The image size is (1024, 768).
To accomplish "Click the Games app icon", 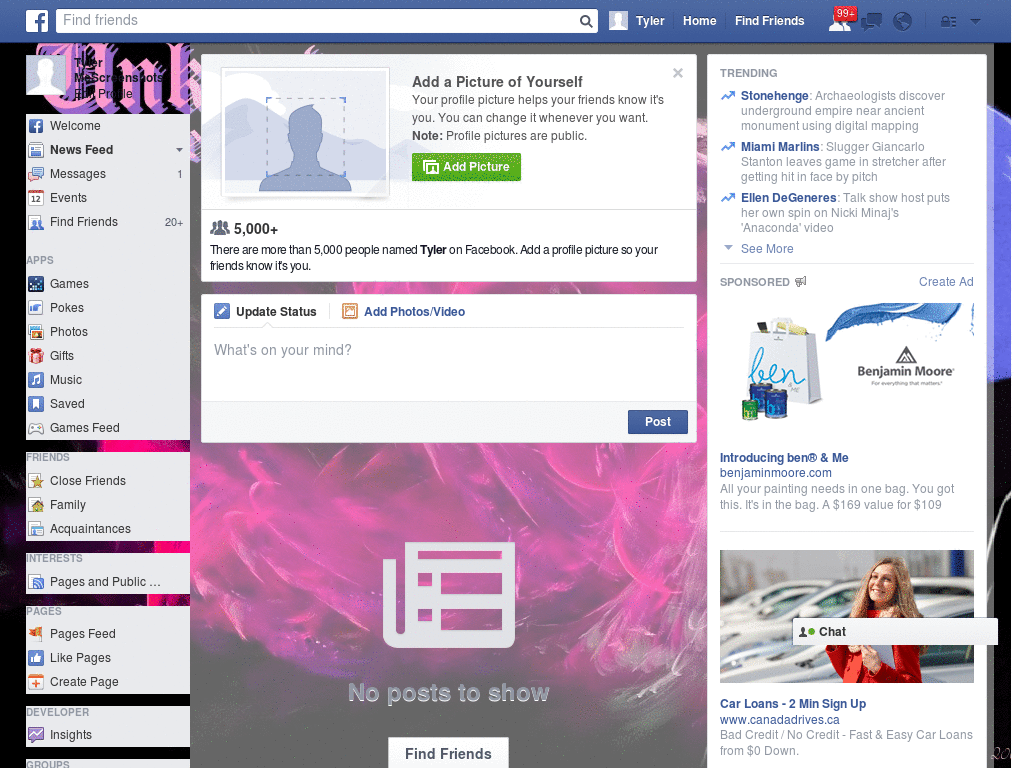I will [x=36, y=284].
